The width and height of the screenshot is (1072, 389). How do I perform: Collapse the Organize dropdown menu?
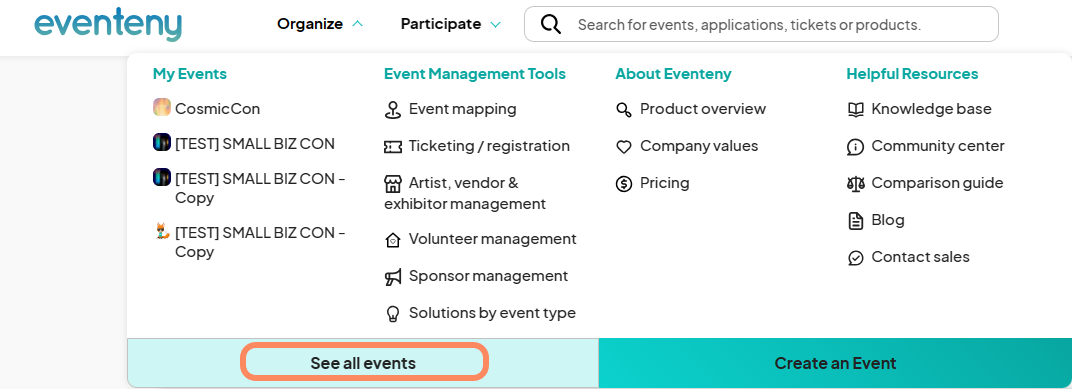tap(320, 24)
